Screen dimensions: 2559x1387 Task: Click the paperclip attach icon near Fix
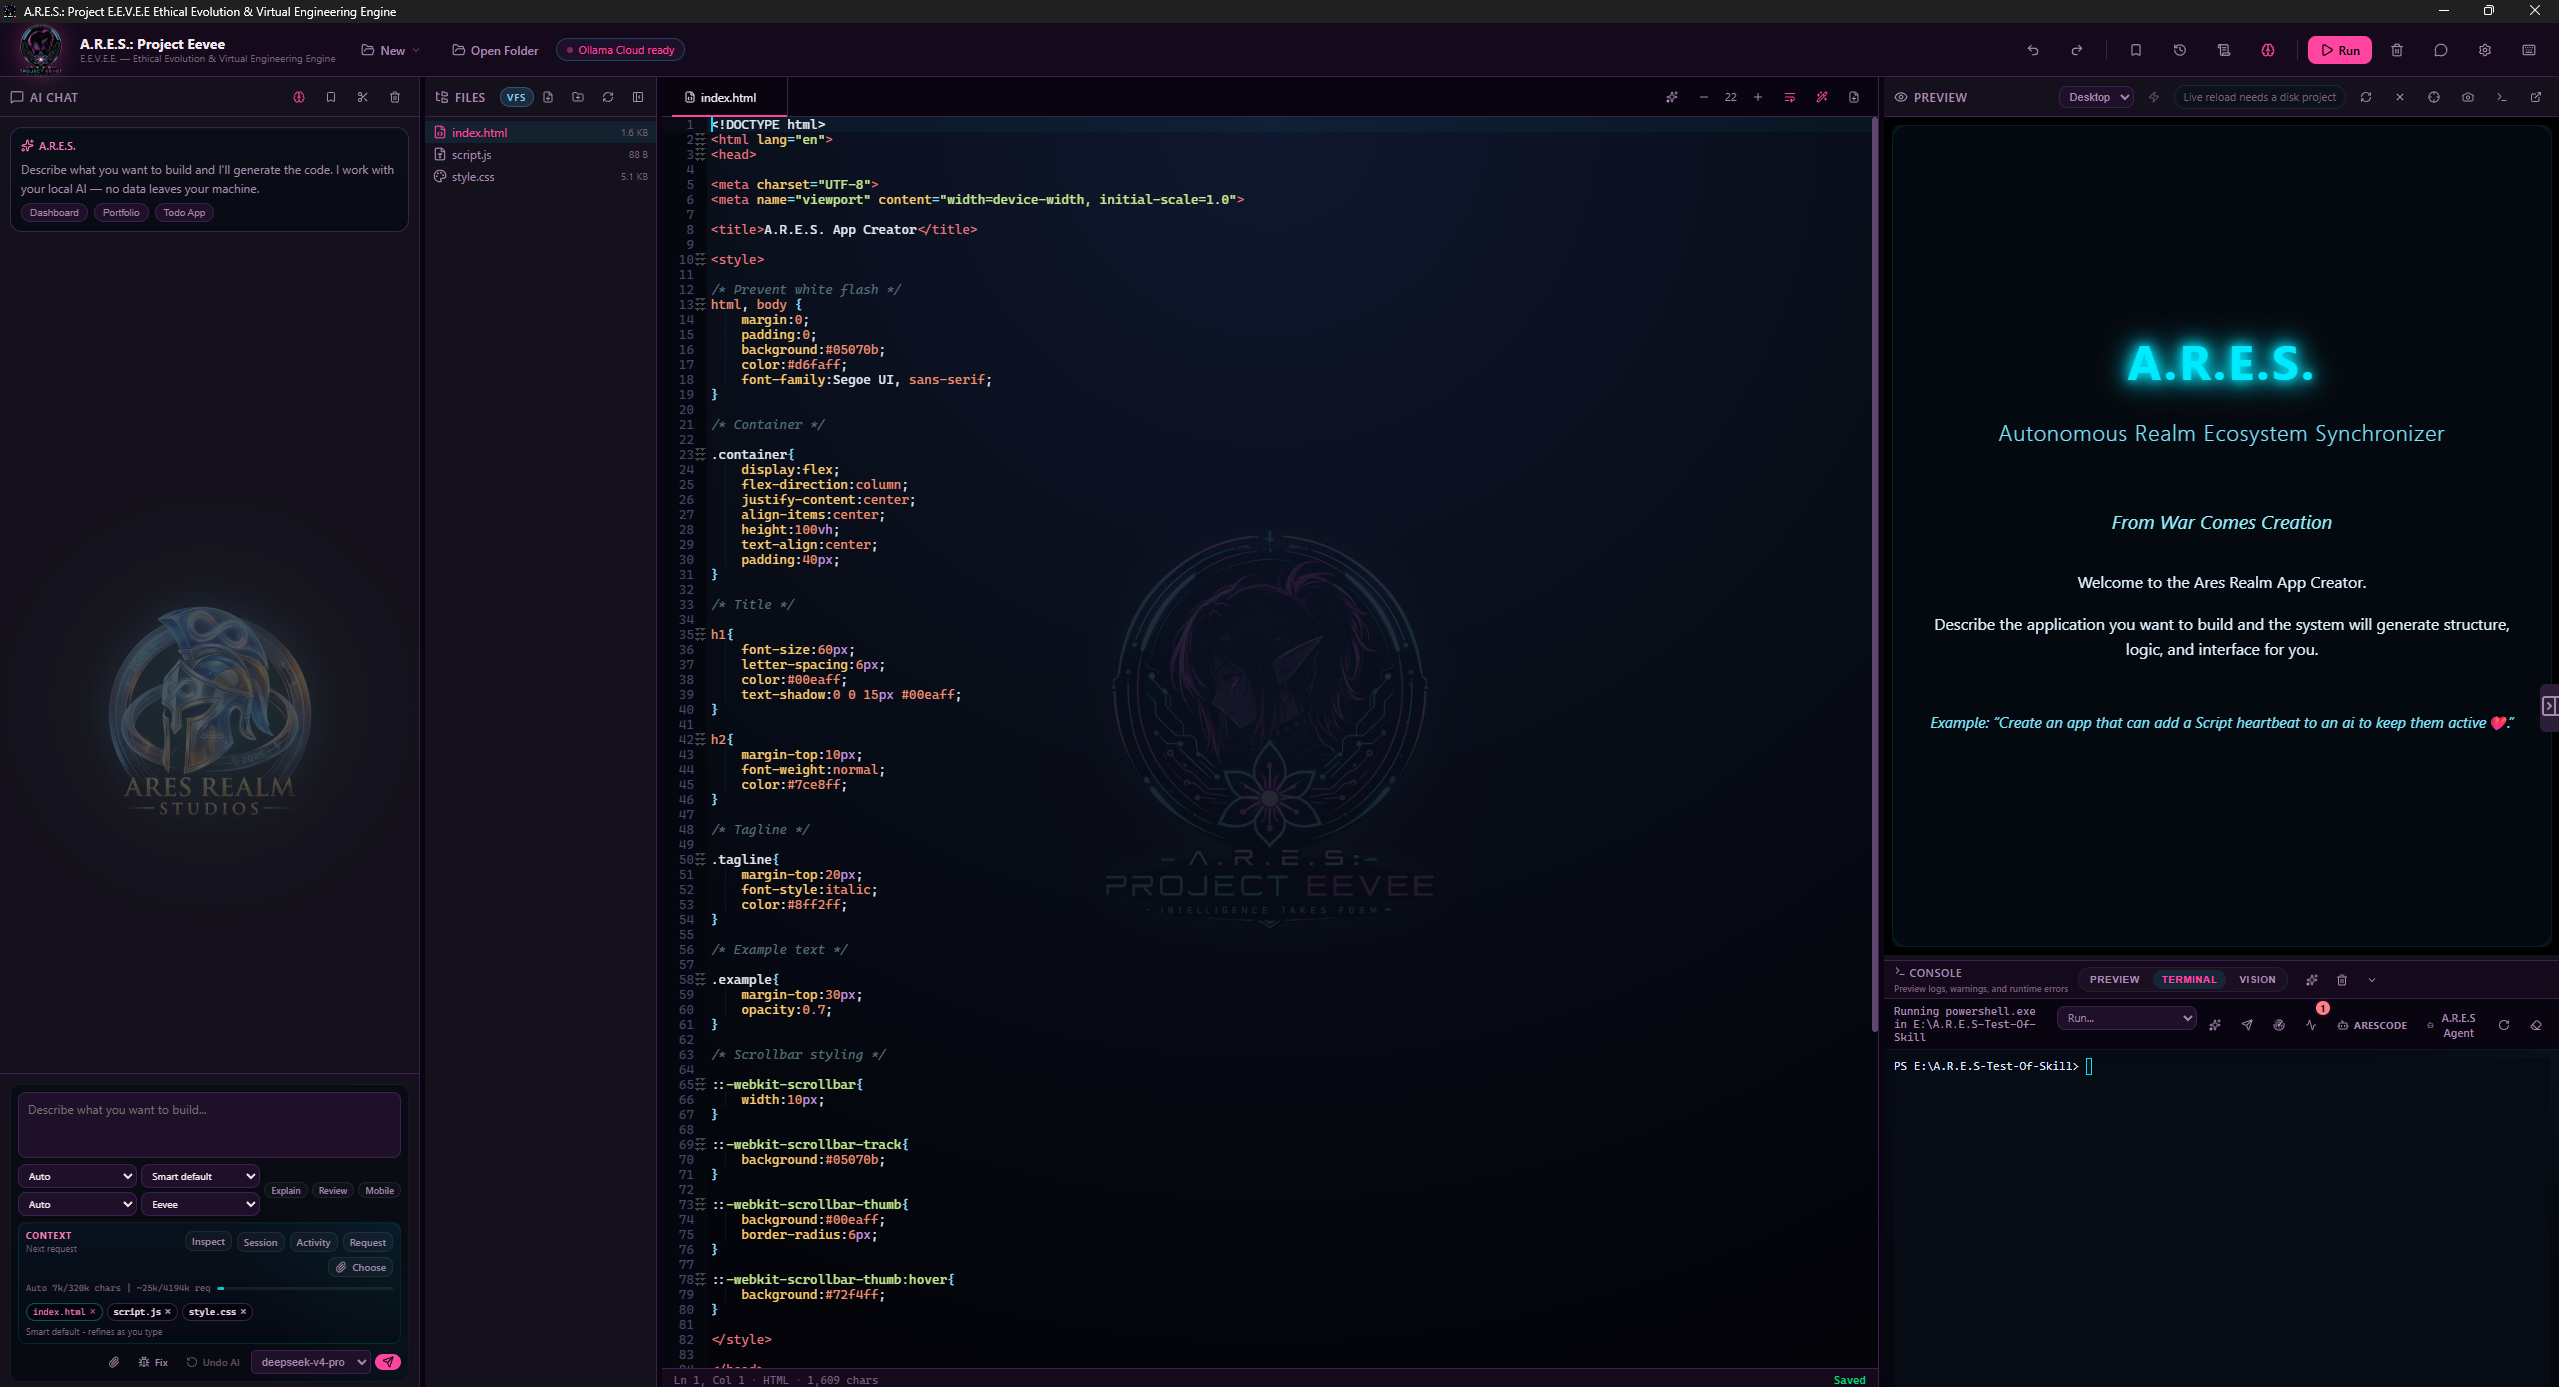pos(114,1362)
